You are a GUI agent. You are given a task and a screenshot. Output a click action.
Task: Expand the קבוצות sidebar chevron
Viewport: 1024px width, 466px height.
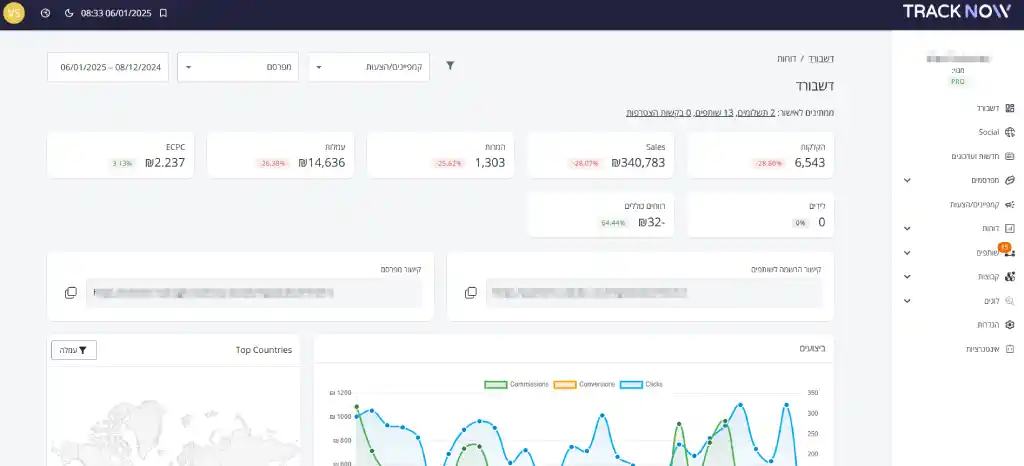tap(907, 277)
